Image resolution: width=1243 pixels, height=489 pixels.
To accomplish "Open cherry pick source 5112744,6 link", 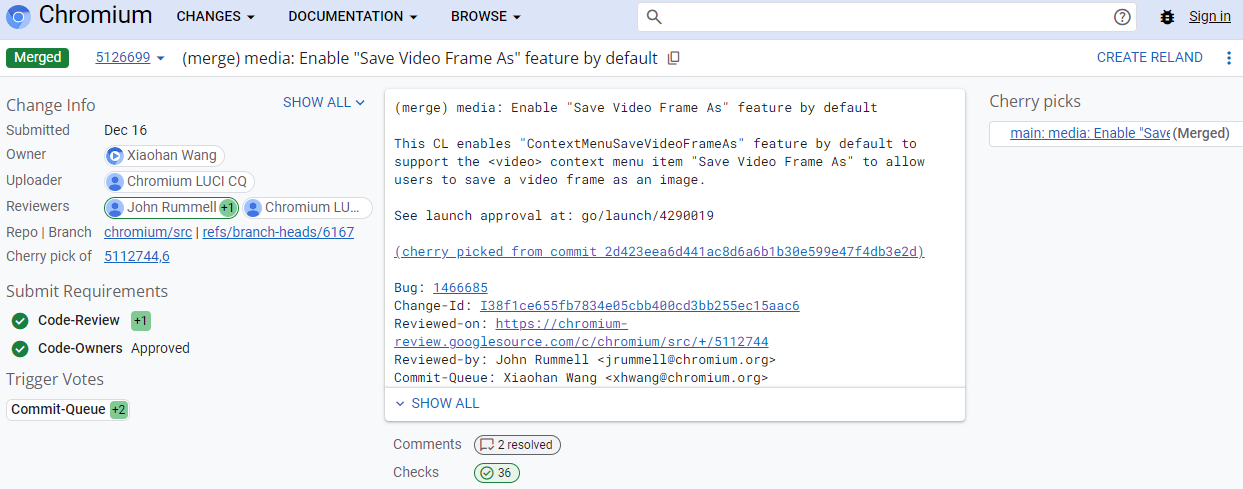I will [x=137, y=256].
